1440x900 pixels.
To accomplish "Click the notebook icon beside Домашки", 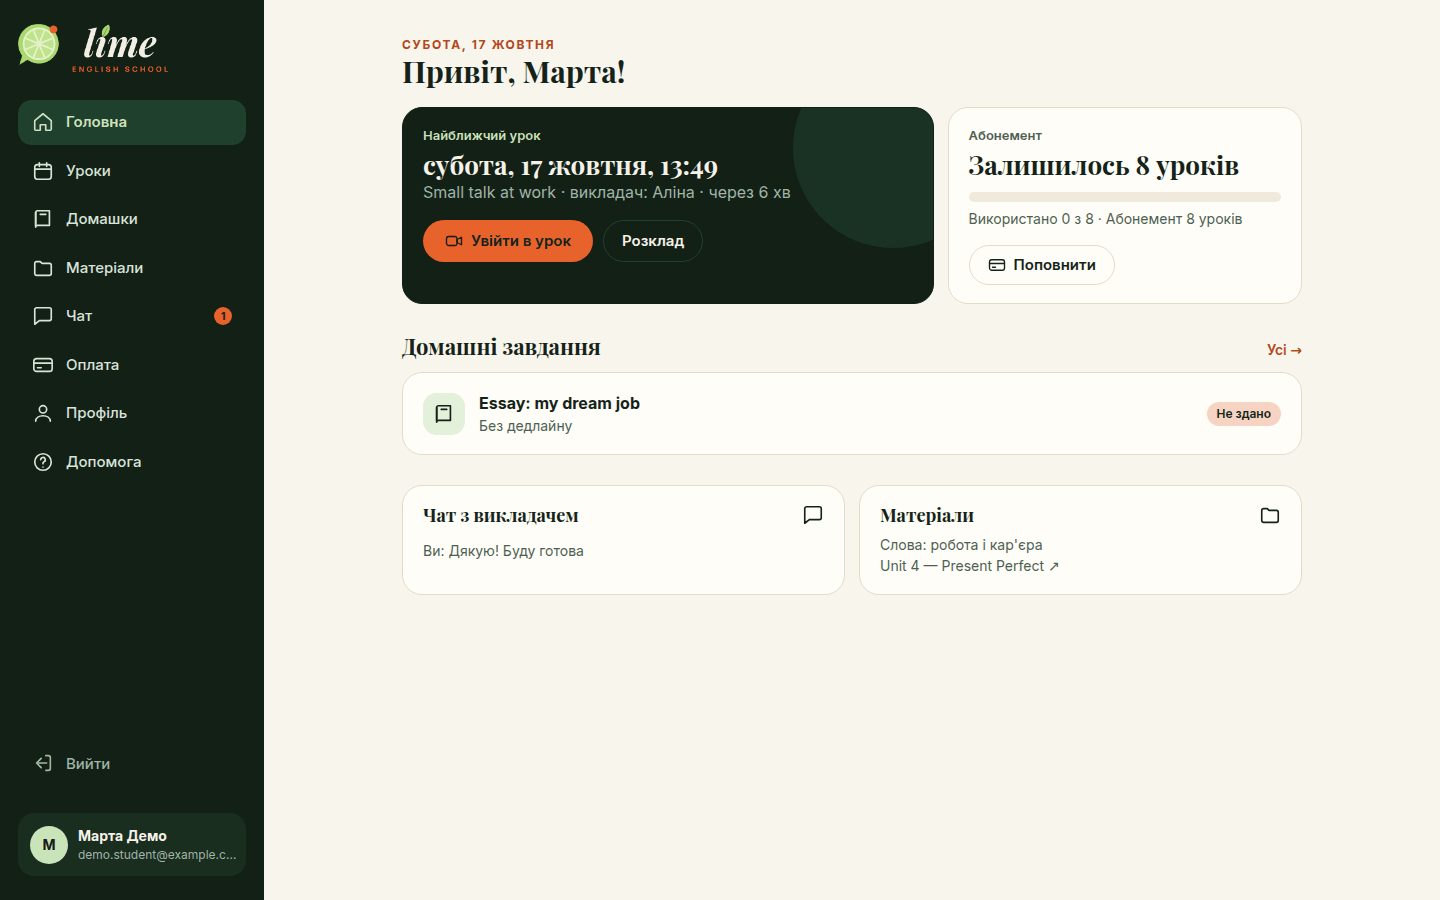I will [43, 219].
